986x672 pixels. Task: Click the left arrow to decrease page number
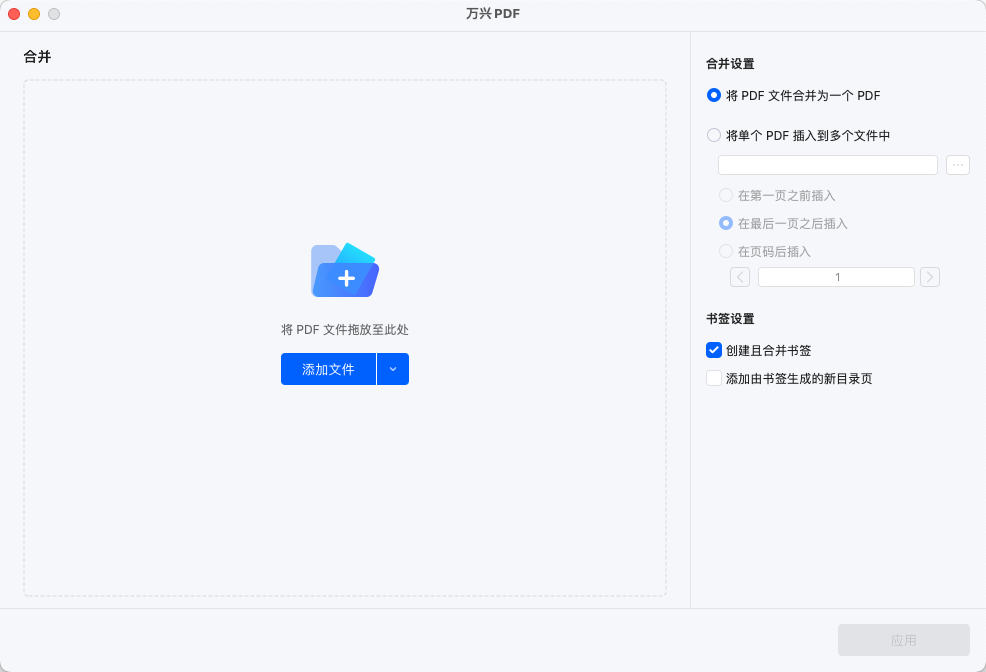point(739,276)
